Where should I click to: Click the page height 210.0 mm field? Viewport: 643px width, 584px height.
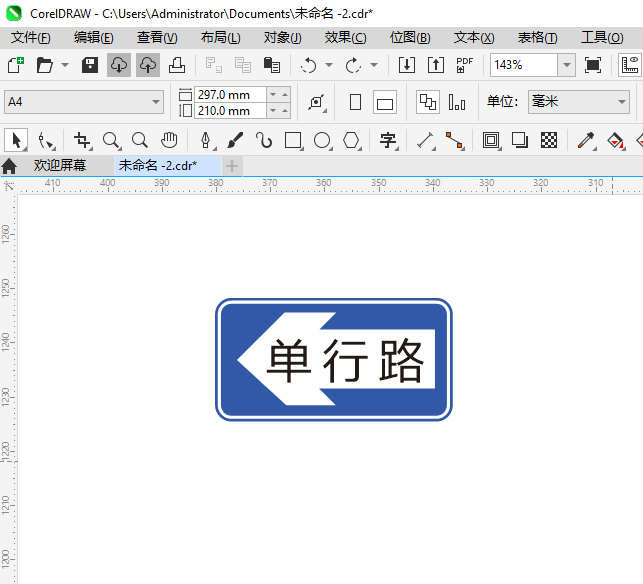point(230,111)
